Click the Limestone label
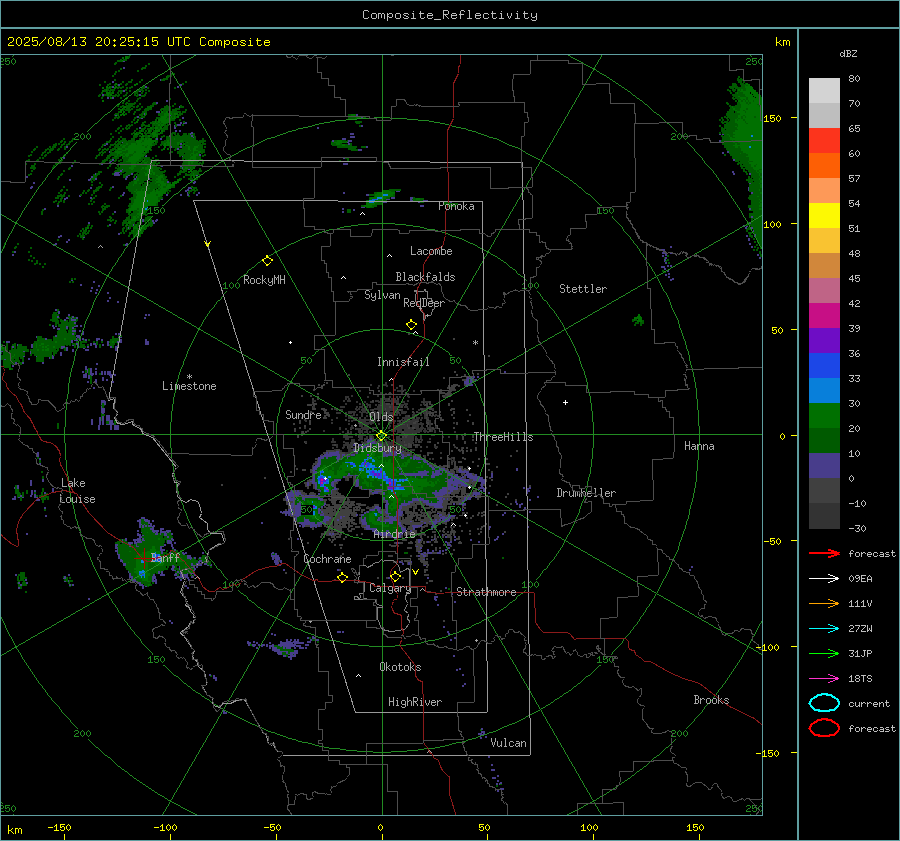This screenshot has width=900, height=841. pos(189,386)
